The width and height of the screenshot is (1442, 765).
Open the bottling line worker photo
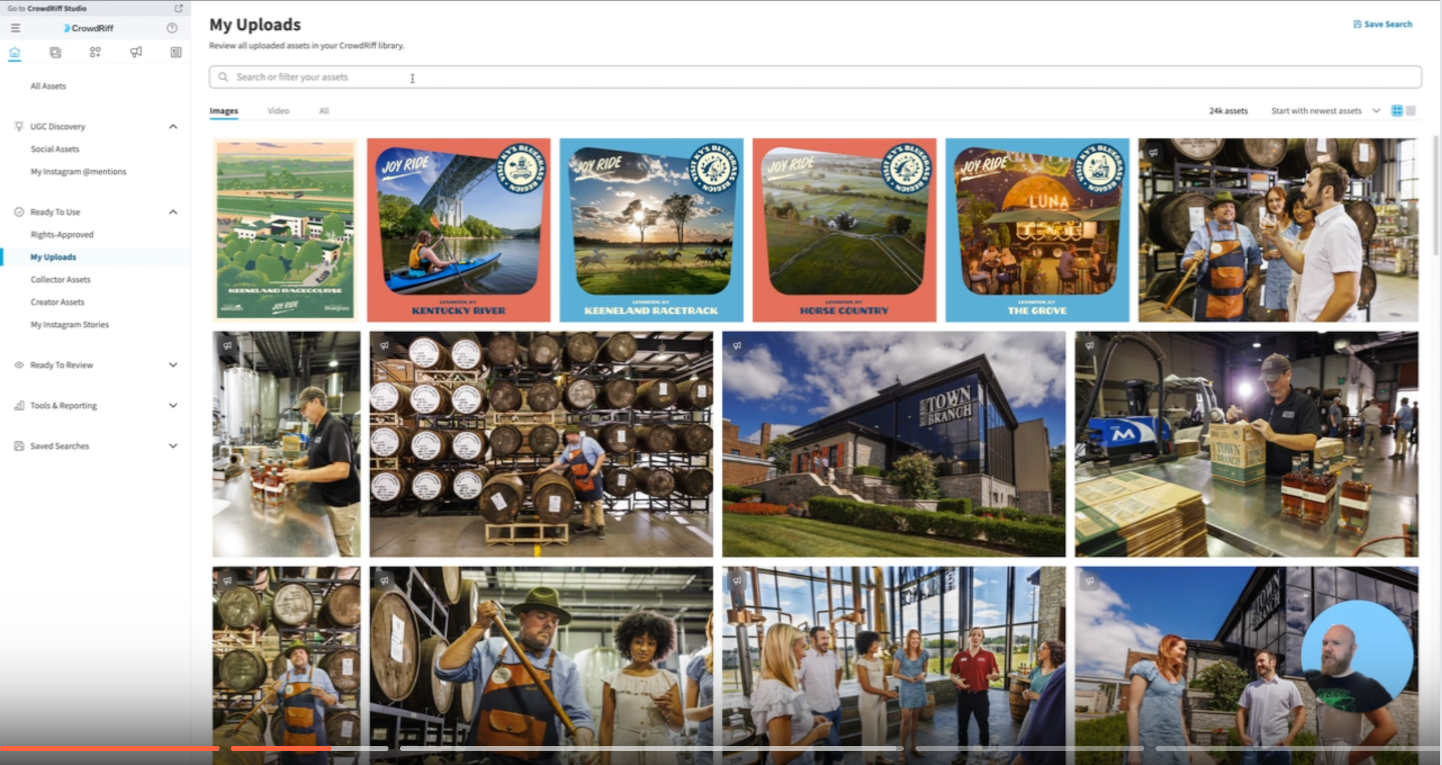click(286, 444)
